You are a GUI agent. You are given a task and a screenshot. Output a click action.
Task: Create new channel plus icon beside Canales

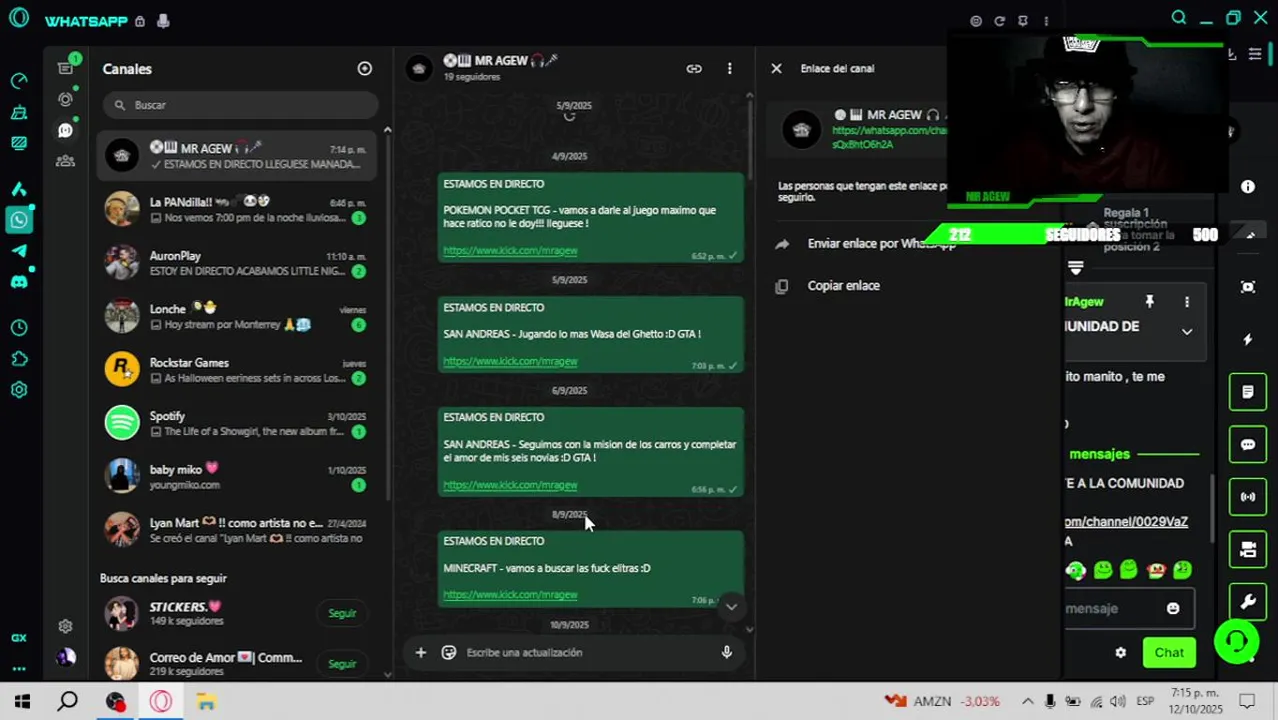click(365, 69)
